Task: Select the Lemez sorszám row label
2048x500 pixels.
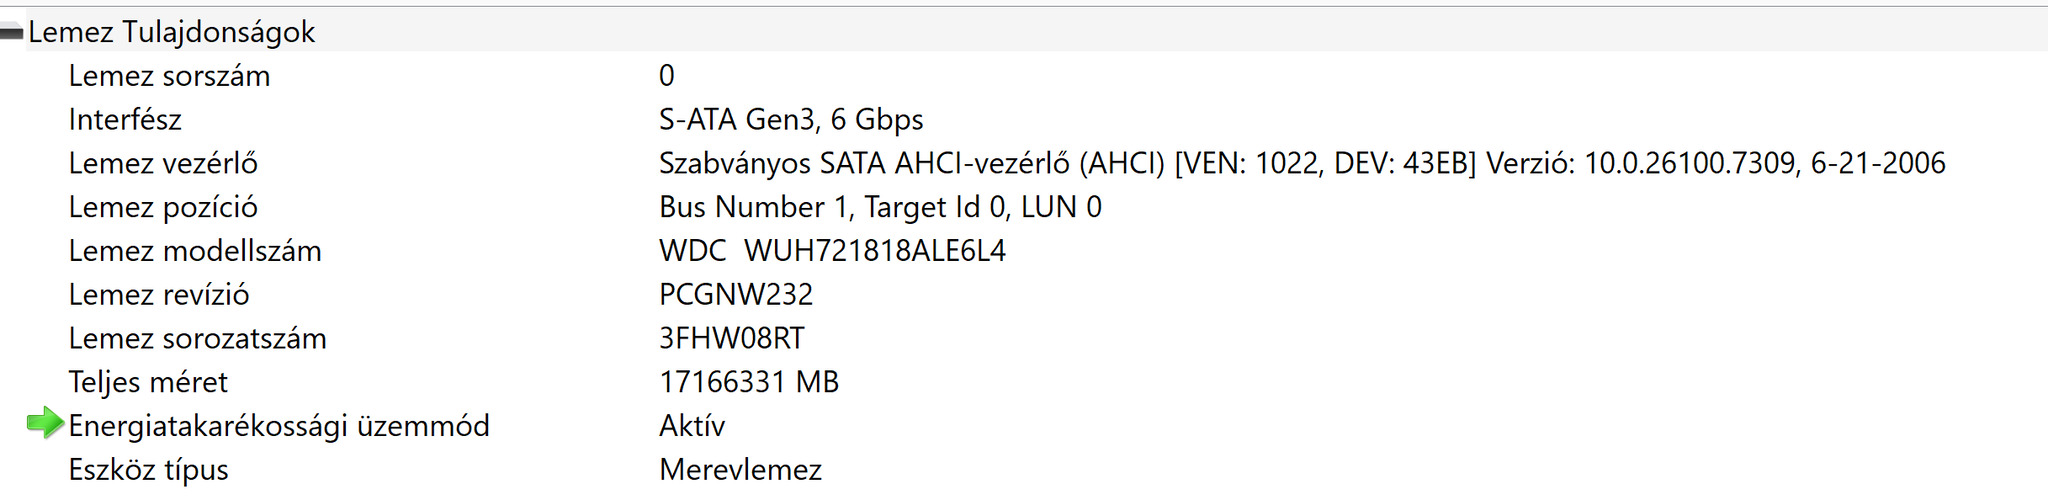Action: 169,76
